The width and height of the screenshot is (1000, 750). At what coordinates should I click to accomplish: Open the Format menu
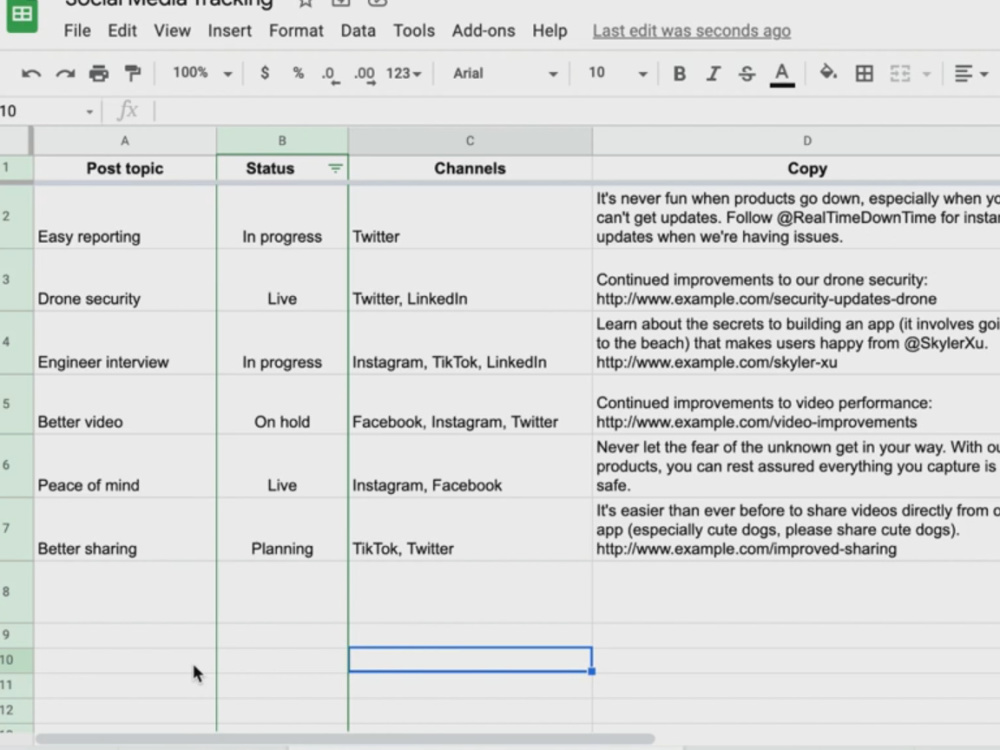[296, 31]
